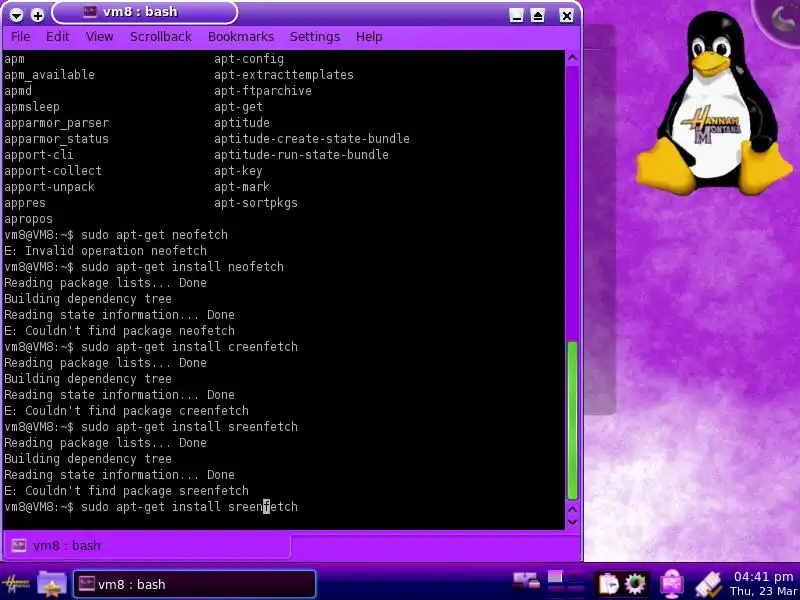Select the vm8 : bash session tab
This screenshot has width=800, height=600.
point(147,545)
